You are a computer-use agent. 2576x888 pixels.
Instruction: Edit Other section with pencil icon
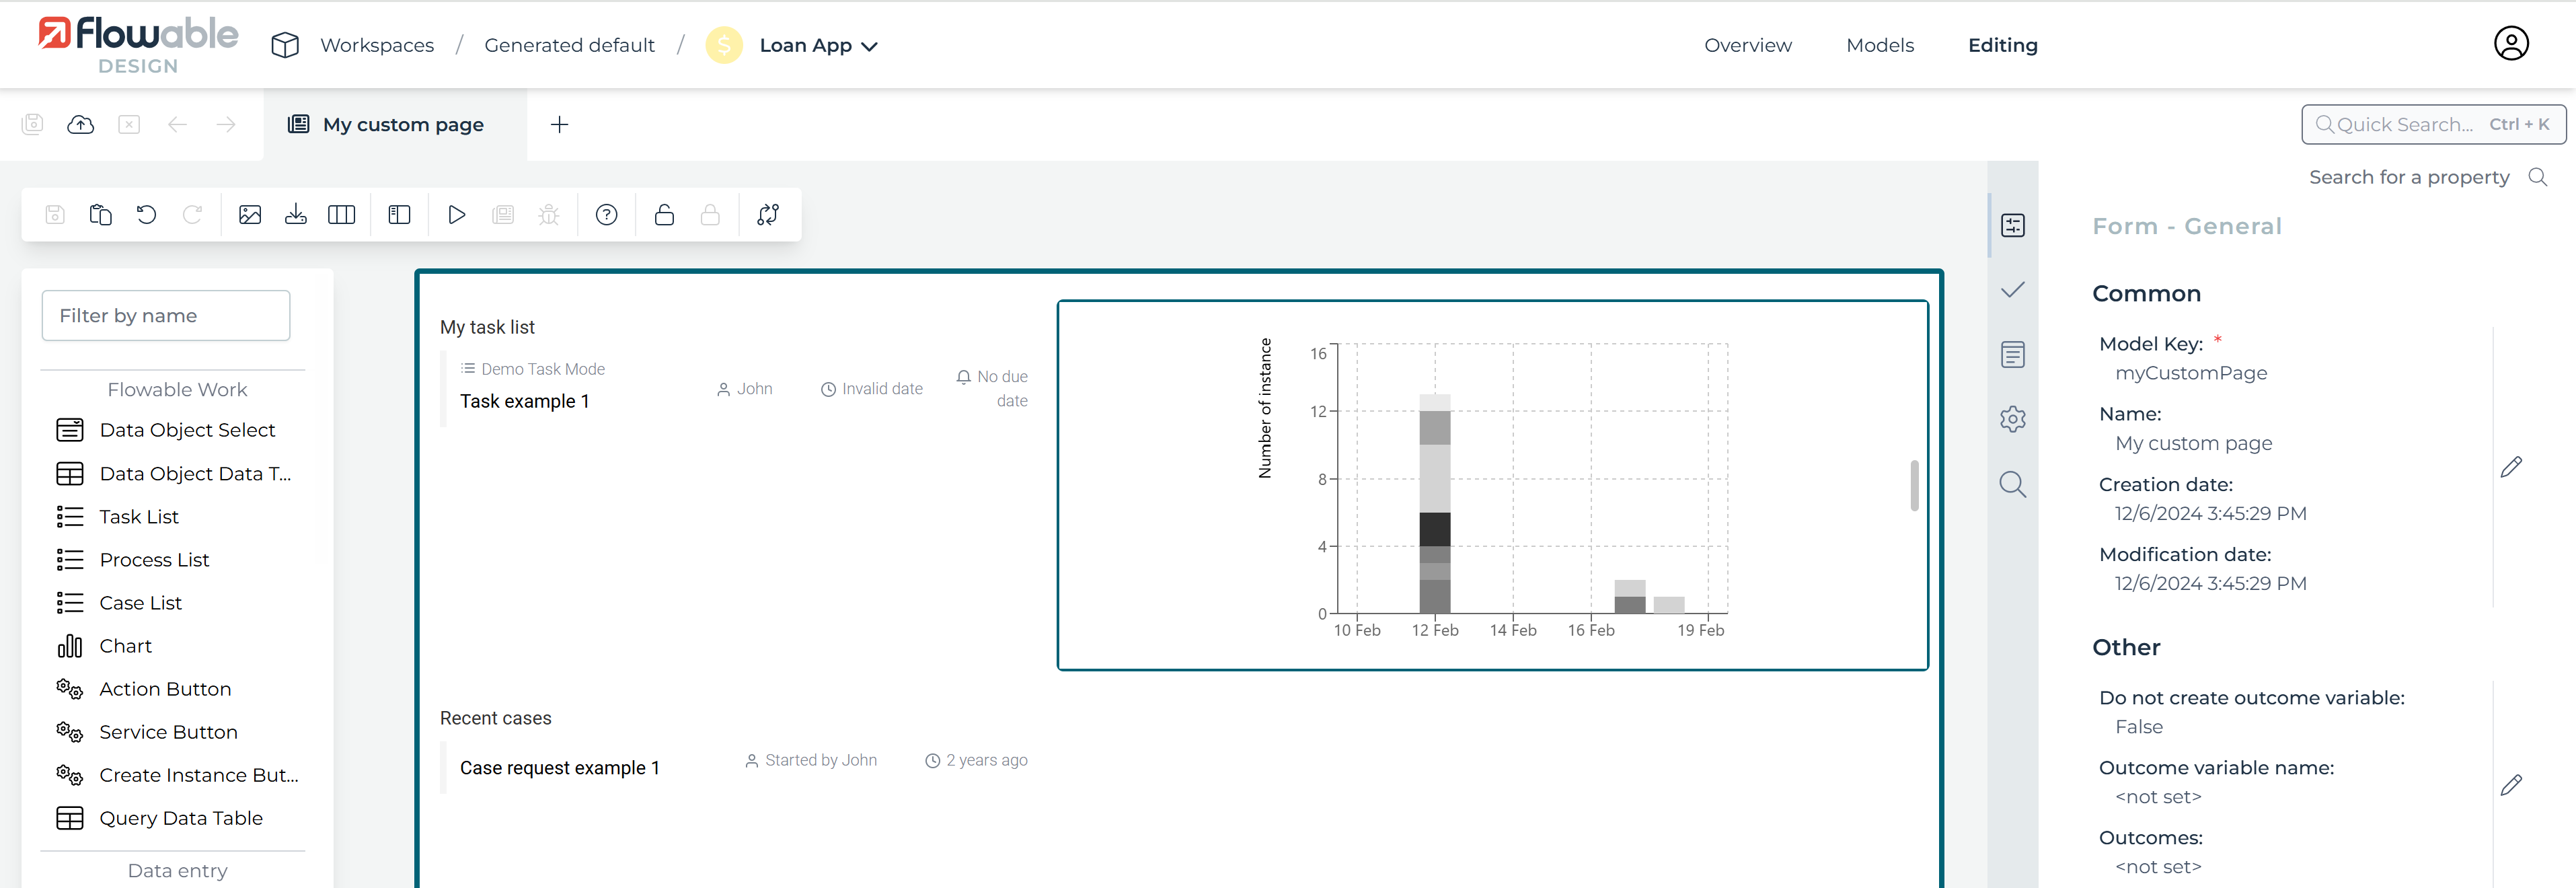[x=2511, y=785]
